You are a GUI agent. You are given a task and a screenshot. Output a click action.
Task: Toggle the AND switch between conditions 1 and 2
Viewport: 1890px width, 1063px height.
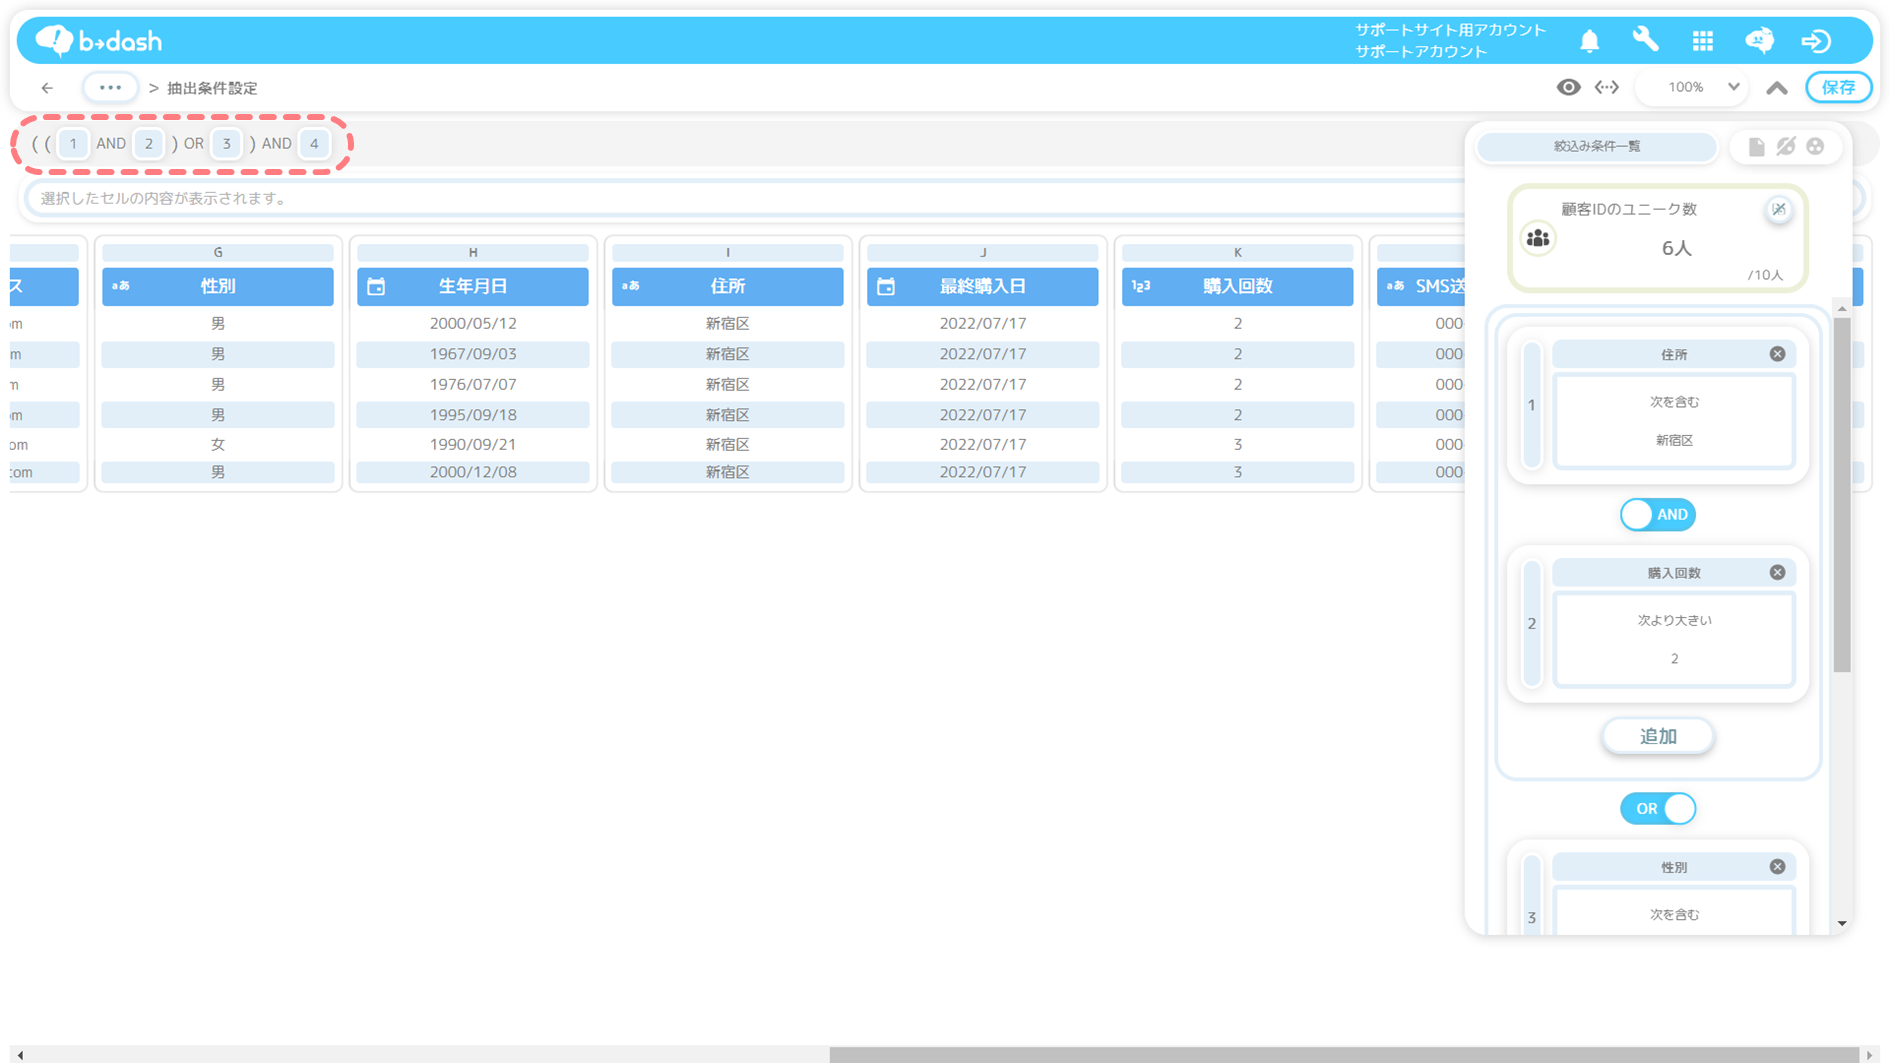tap(1658, 515)
